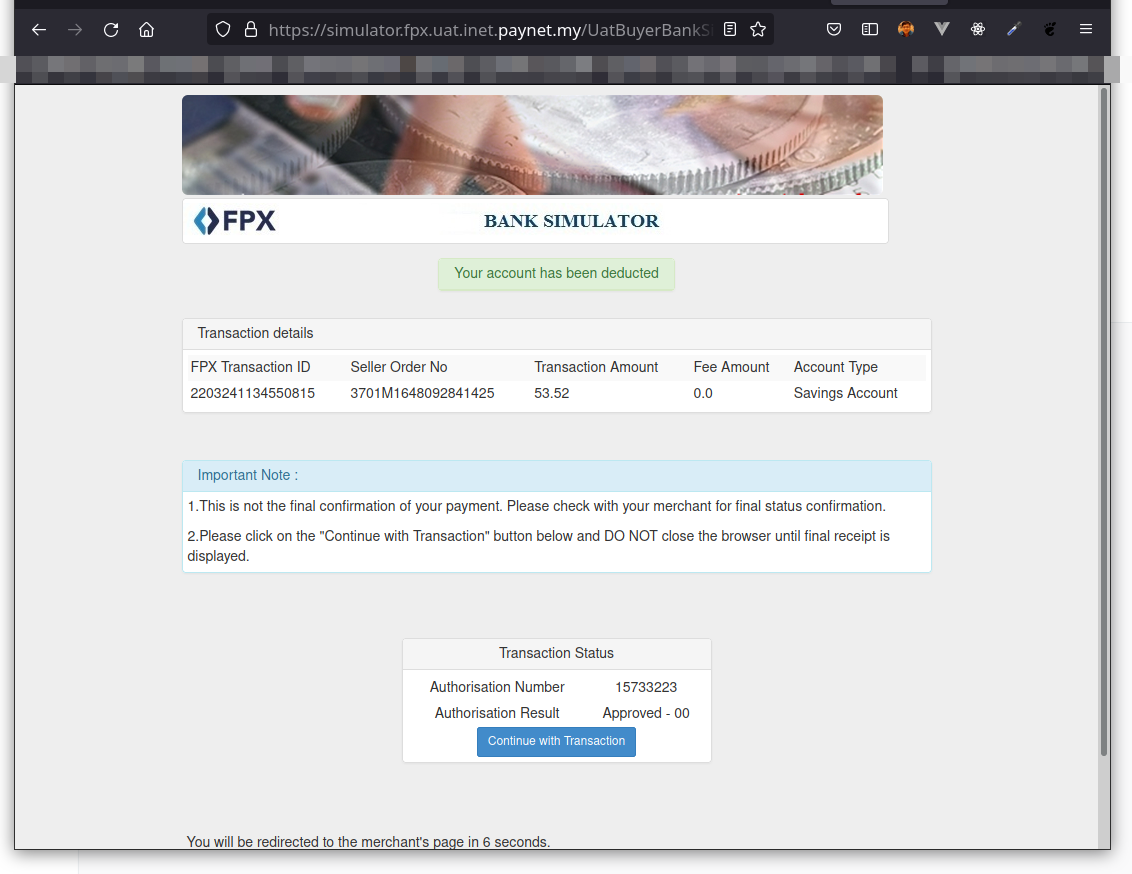1132x874 pixels.
Task: Click the account deducted success alert
Action: tap(556, 274)
